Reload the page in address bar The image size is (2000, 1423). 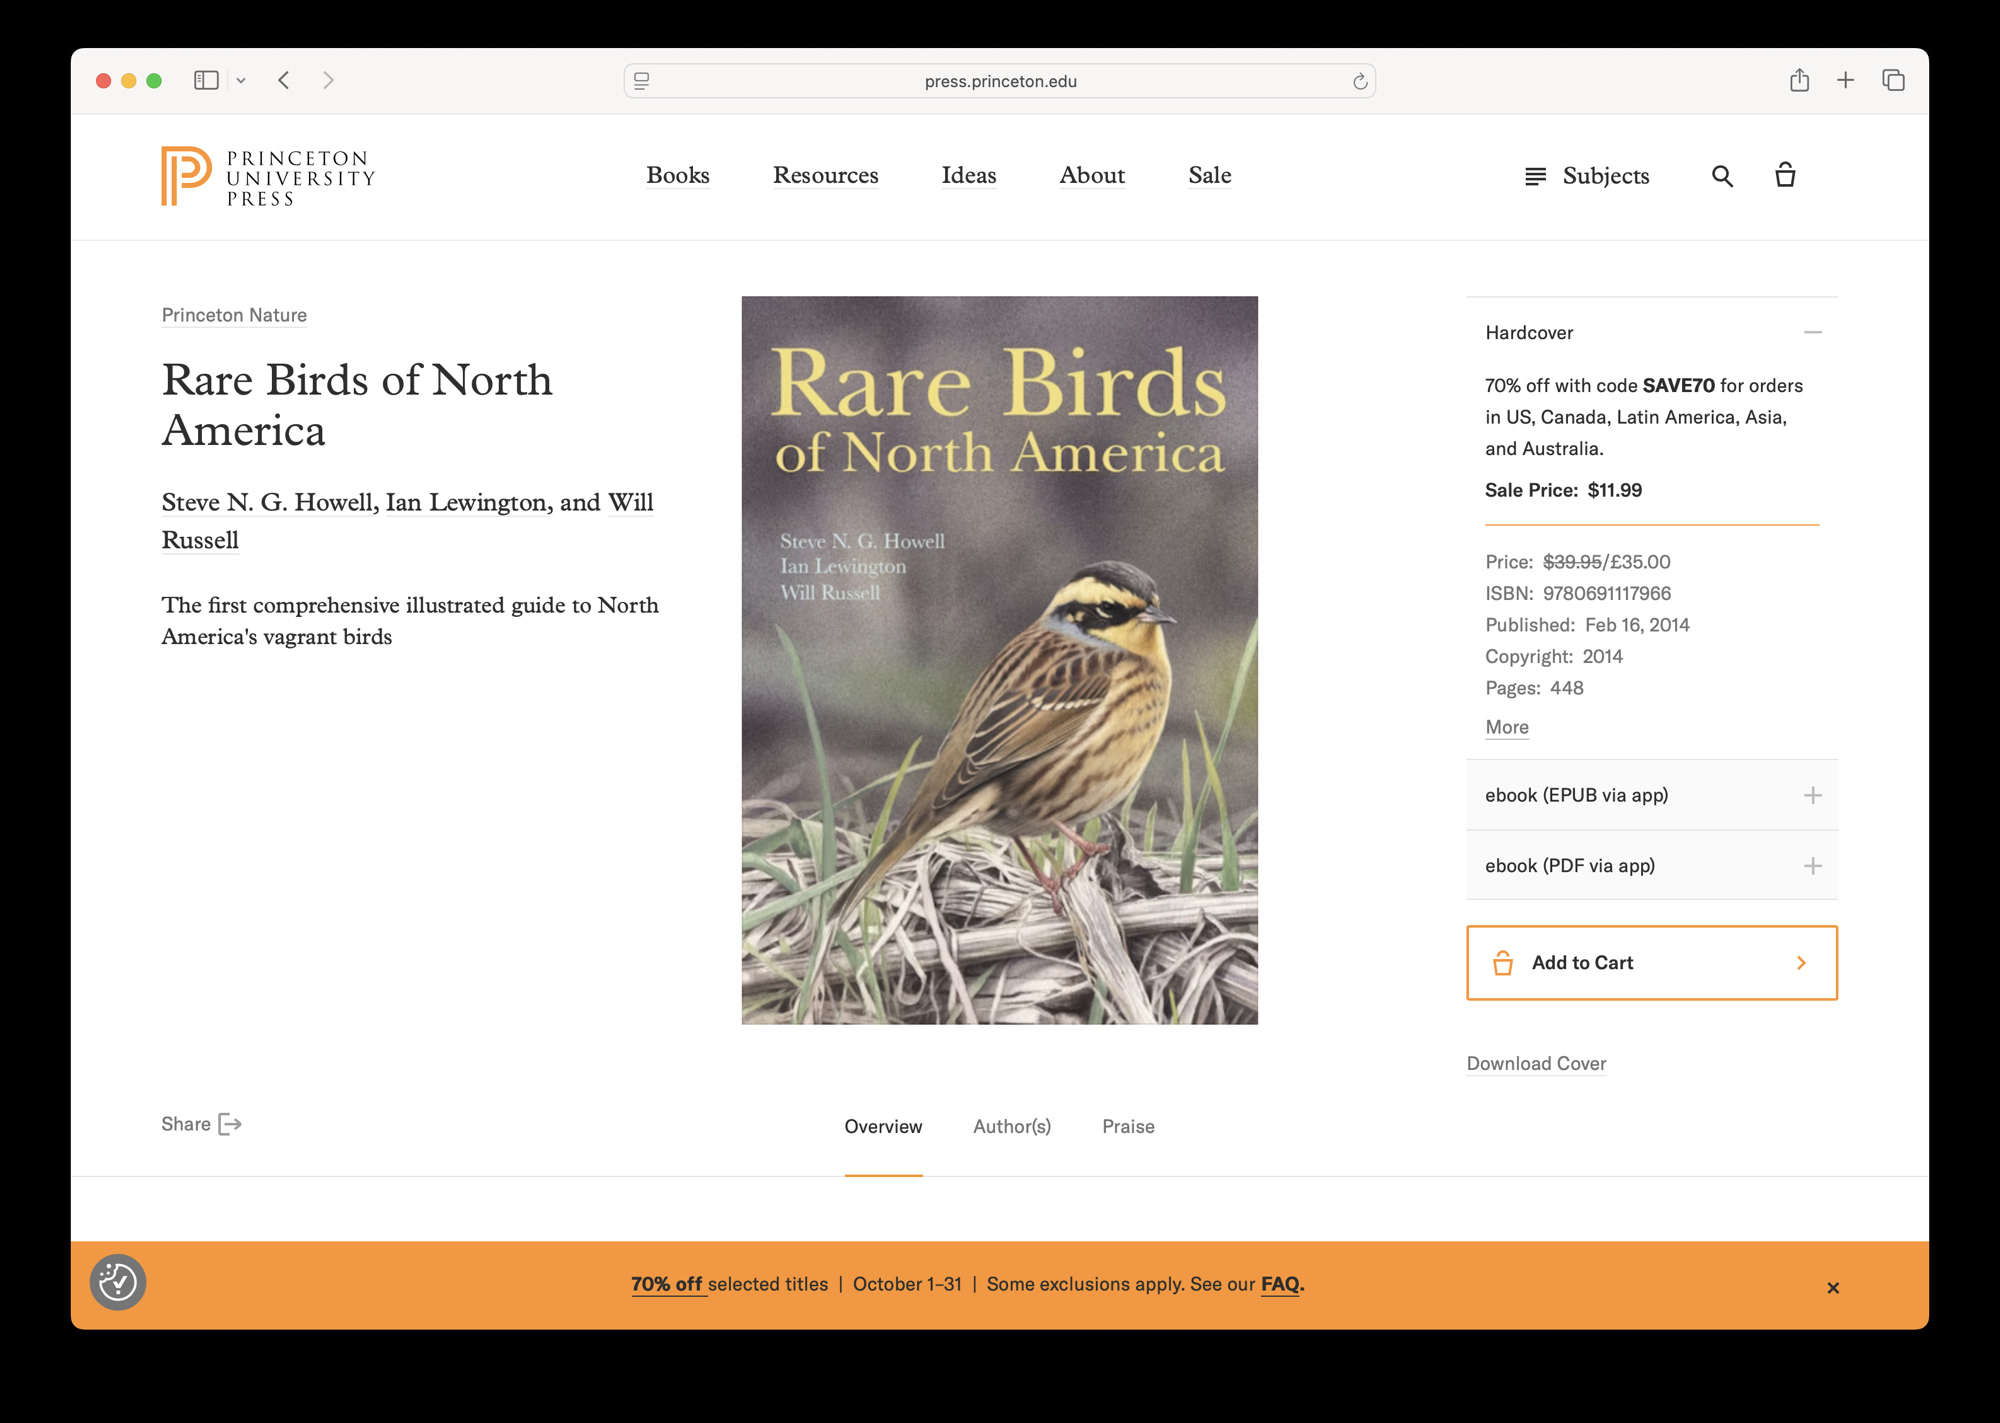point(1359,81)
